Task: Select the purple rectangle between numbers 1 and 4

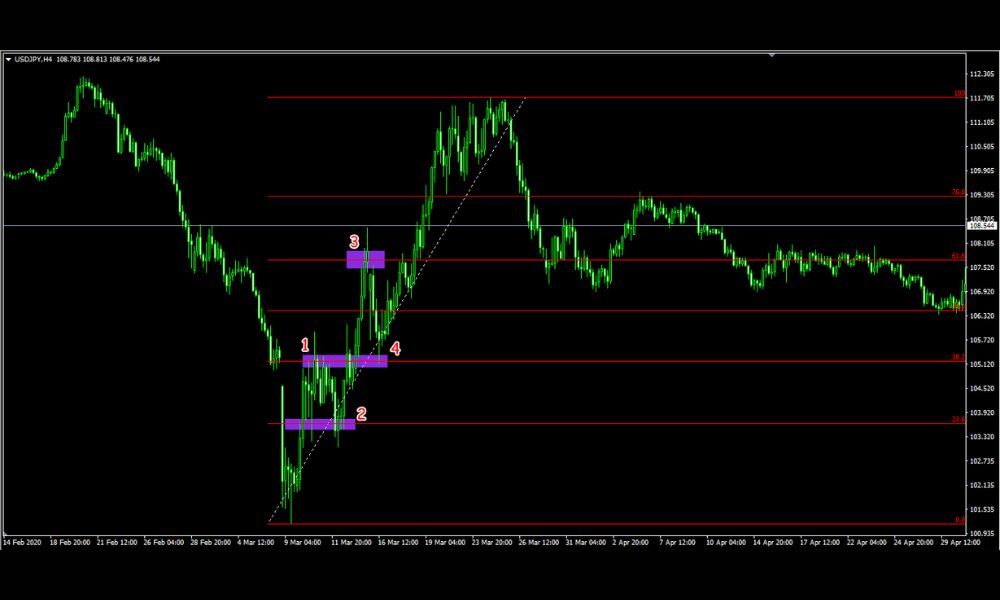Action: (x=345, y=361)
